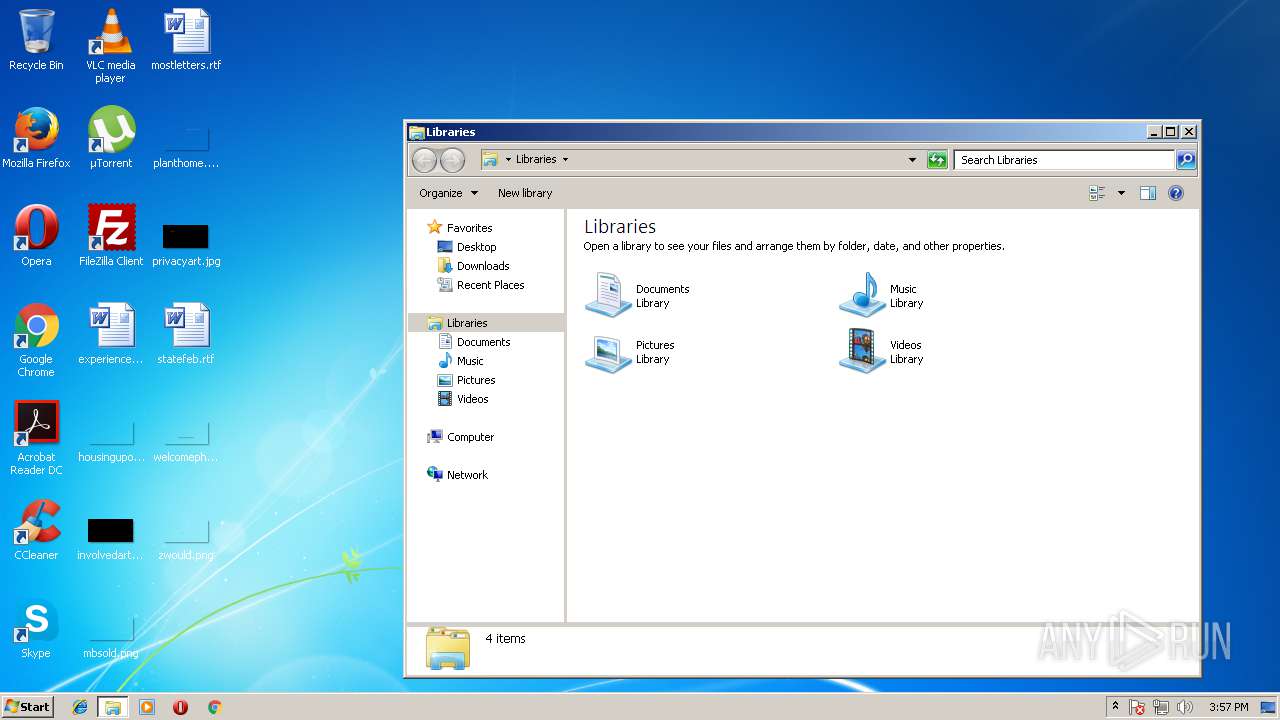This screenshot has height=720, width=1280.
Task: Open volume control in tray
Action: (1185, 707)
